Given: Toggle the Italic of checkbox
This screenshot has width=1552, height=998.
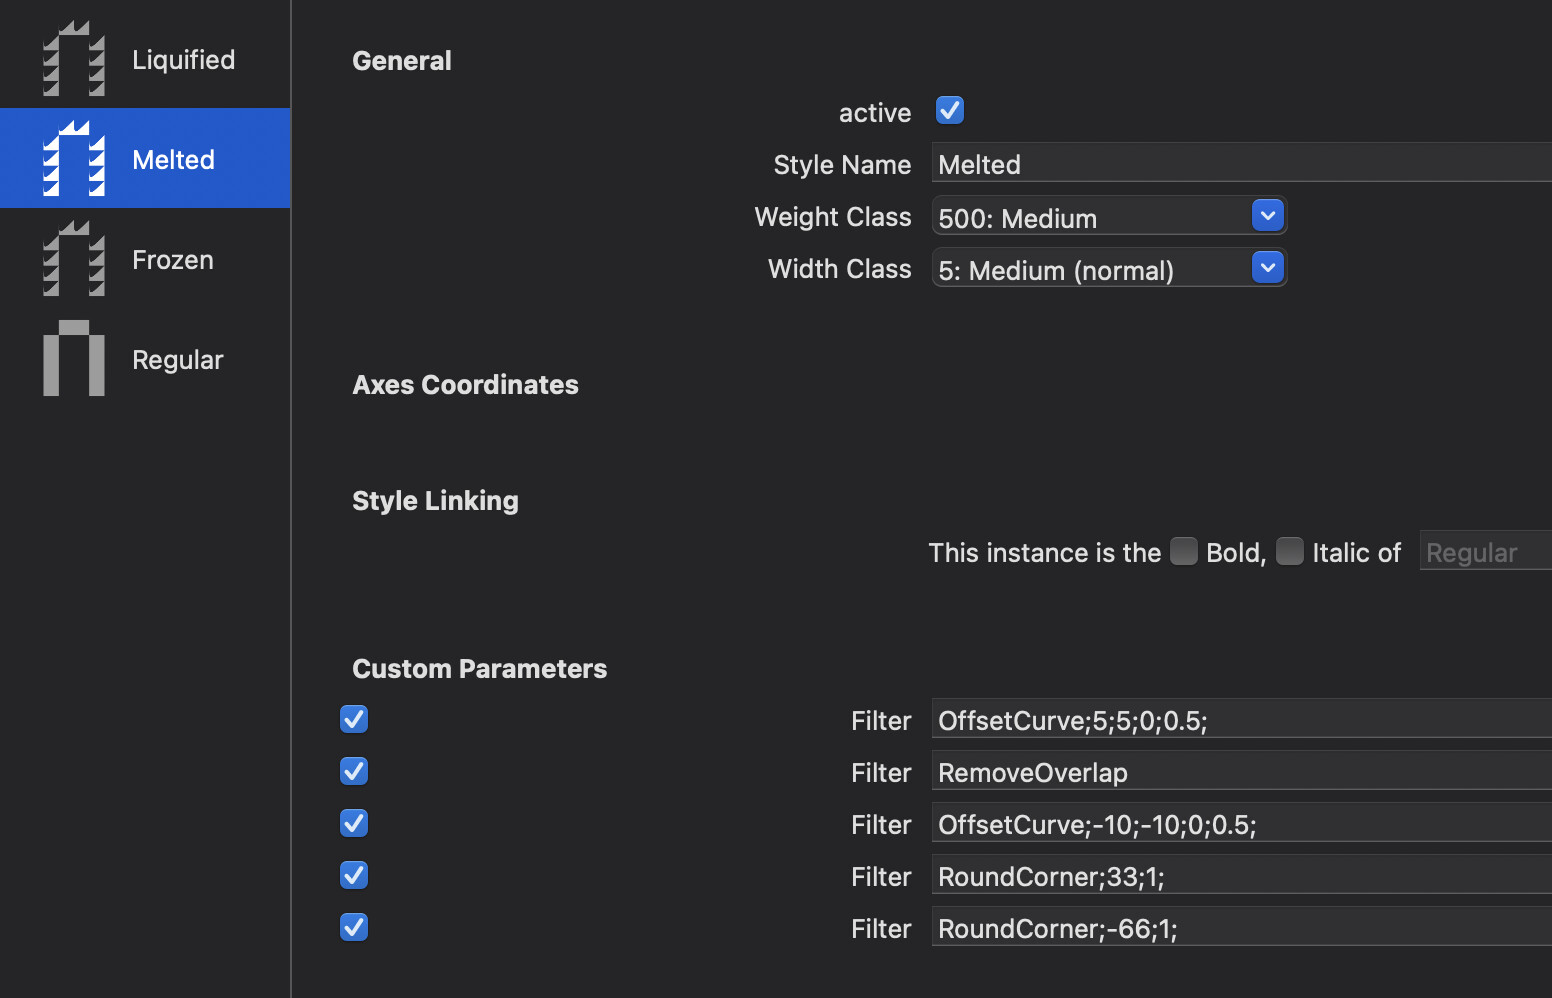Looking at the screenshot, I should click(1289, 551).
